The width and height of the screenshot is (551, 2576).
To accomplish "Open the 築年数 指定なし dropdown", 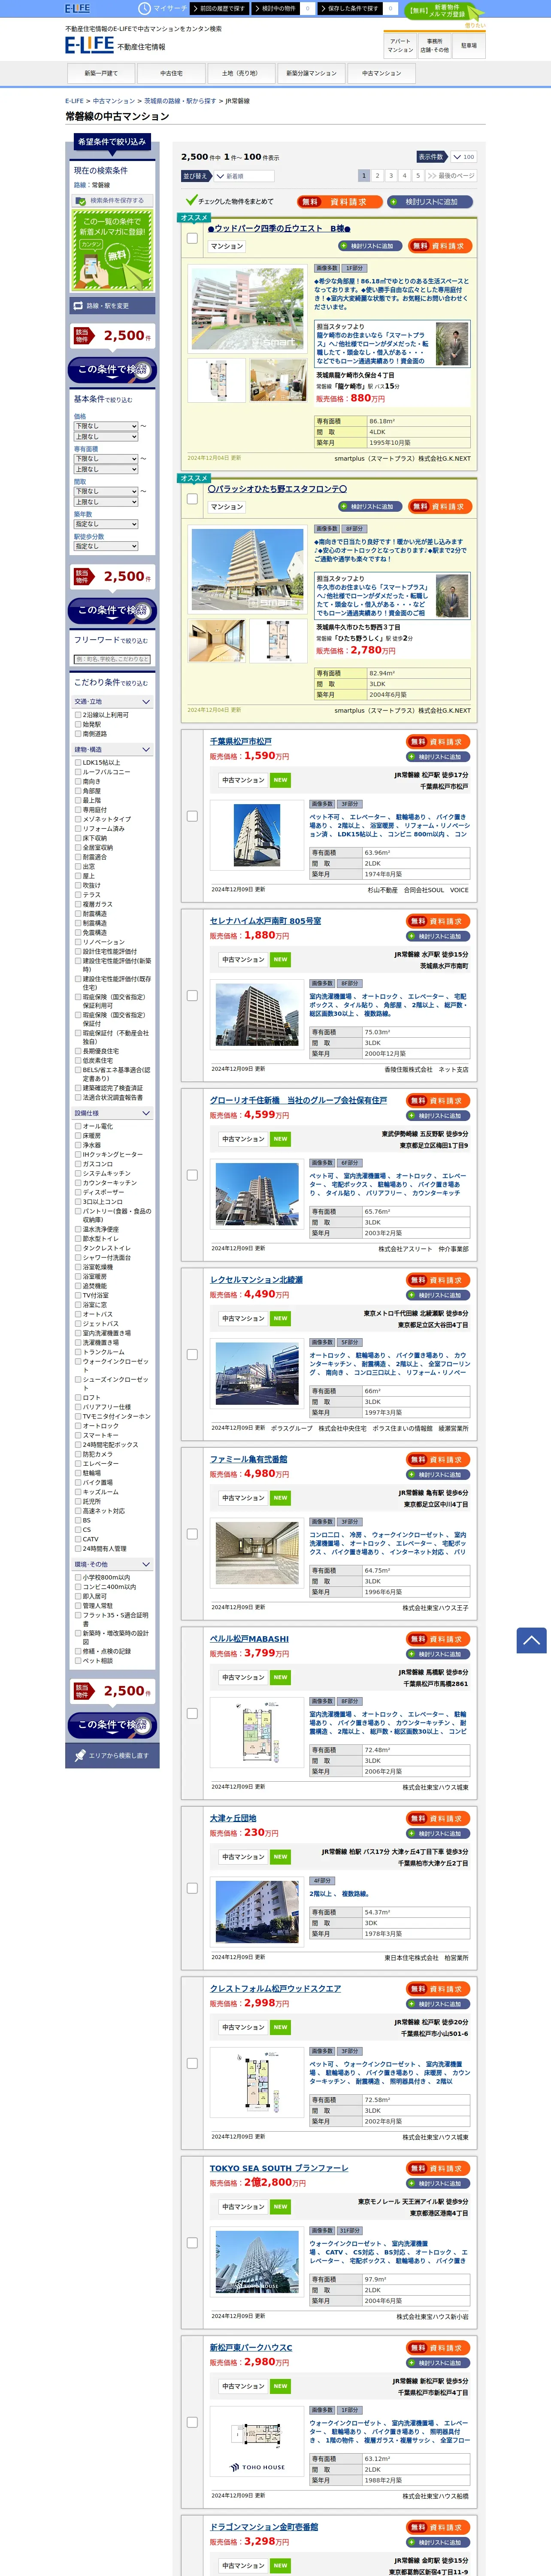I will (106, 524).
